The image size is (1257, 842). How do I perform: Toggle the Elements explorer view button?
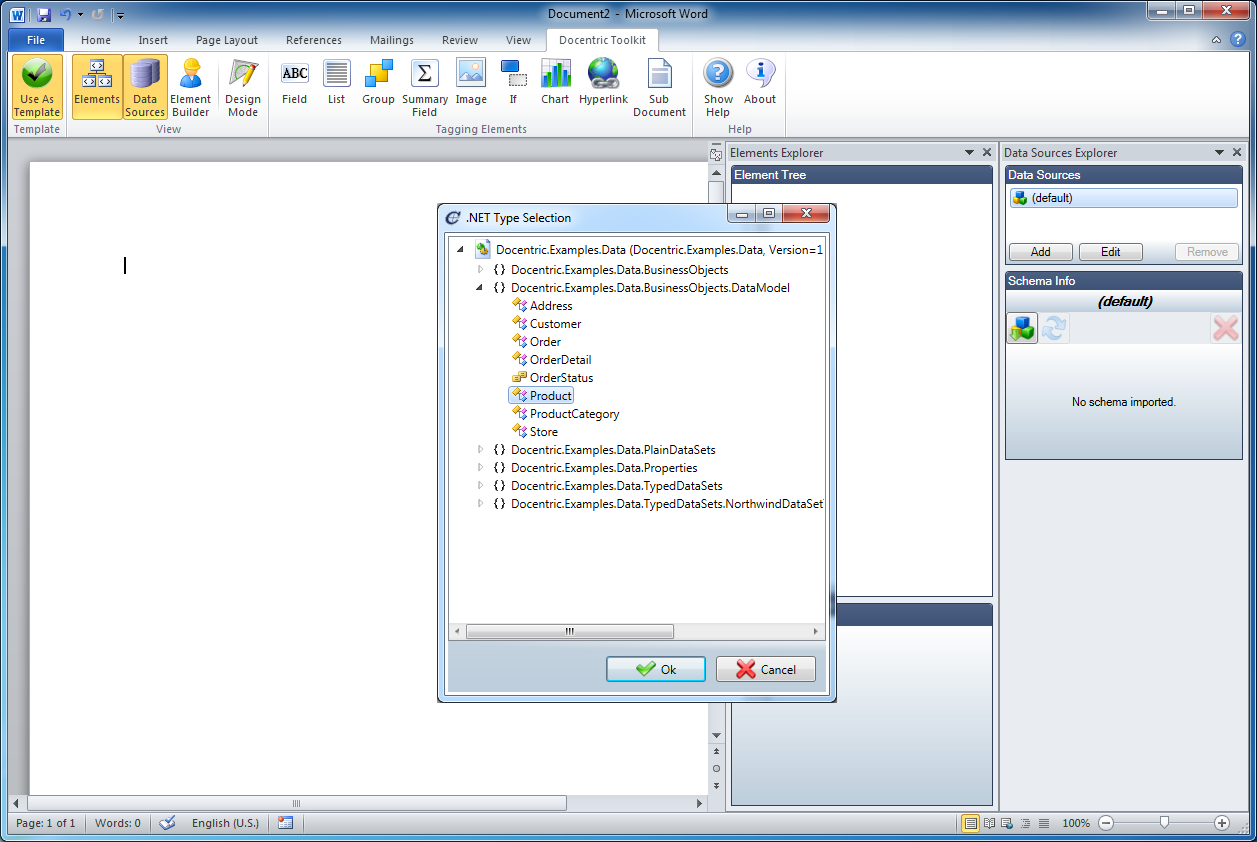click(97, 87)
